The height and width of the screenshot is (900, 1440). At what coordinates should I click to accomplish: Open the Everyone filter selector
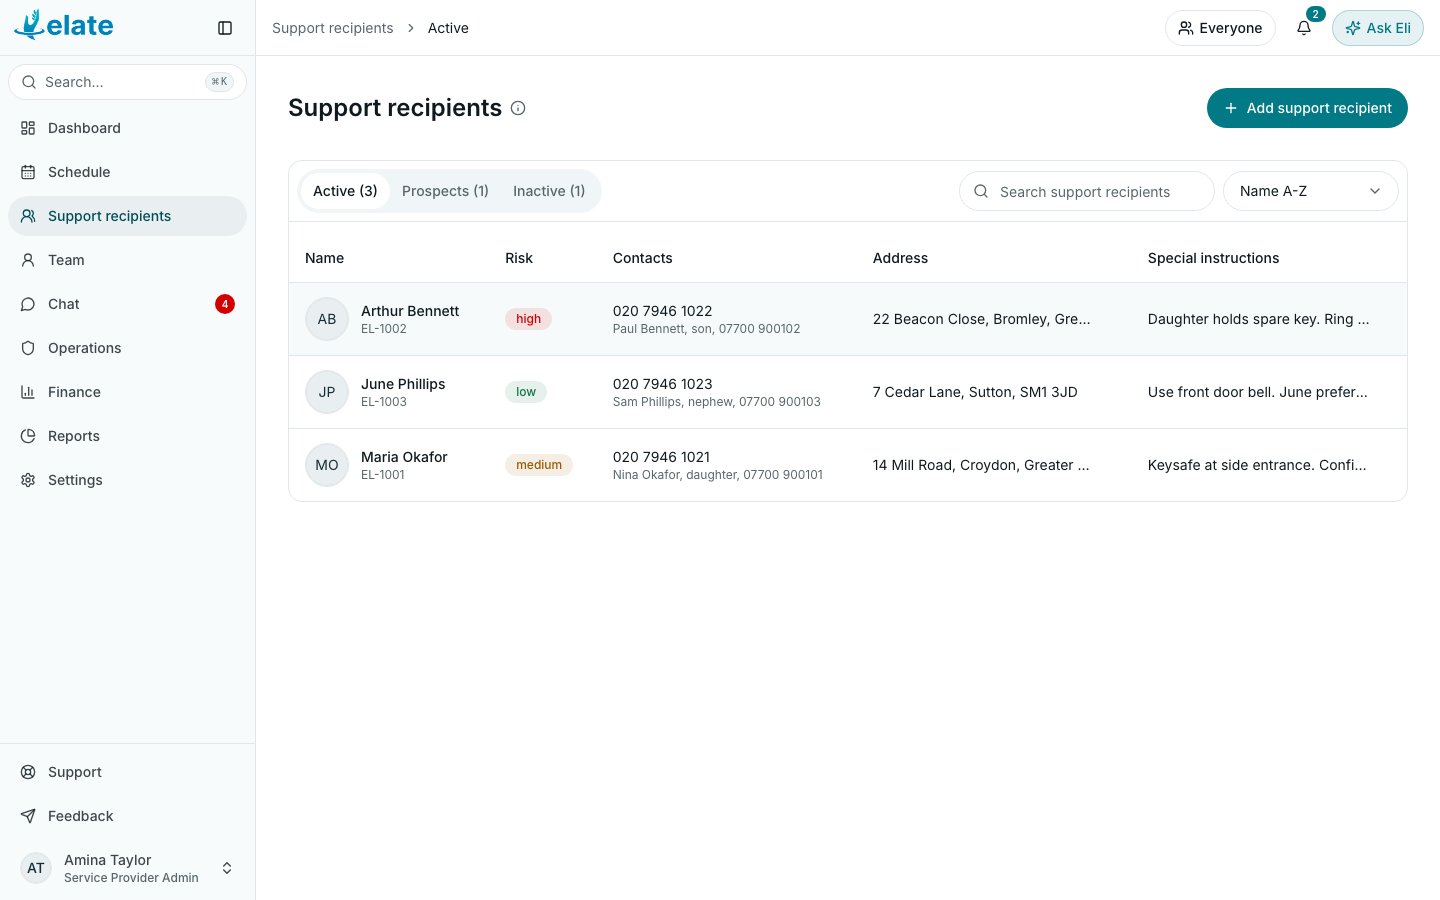coord(1220,28)
